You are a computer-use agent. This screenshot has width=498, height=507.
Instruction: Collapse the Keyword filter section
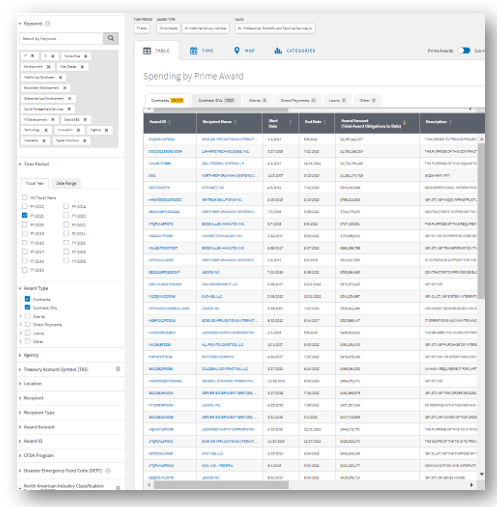(20, 23)
